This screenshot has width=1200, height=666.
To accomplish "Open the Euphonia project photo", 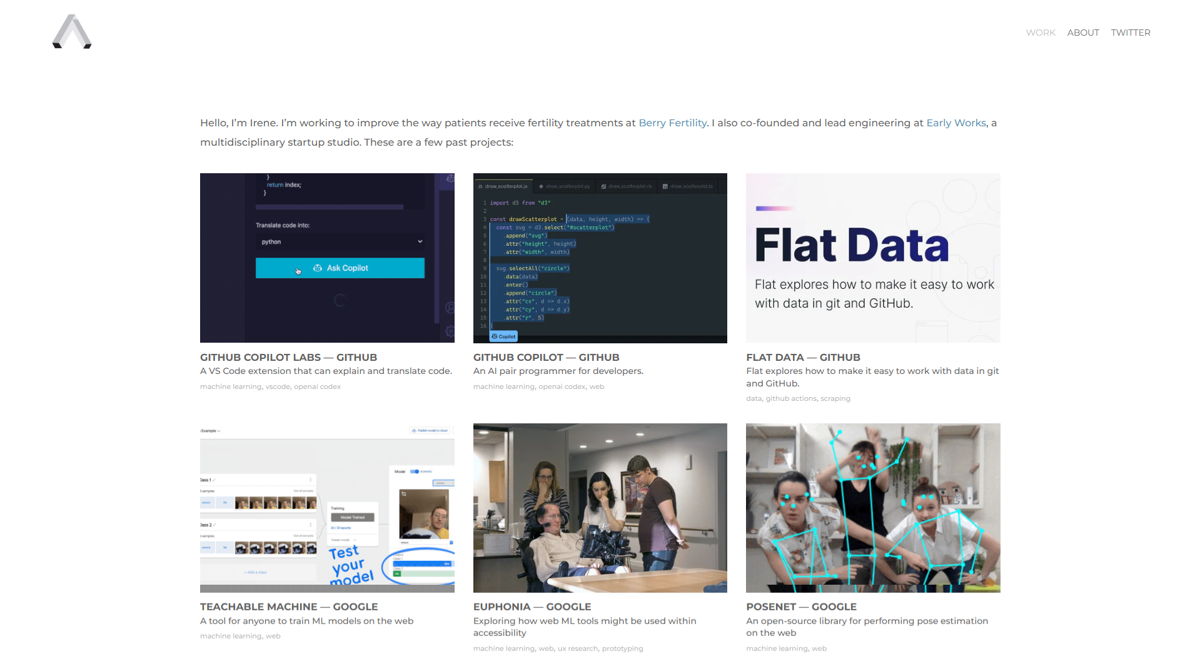I will click(x=600, y=508).
